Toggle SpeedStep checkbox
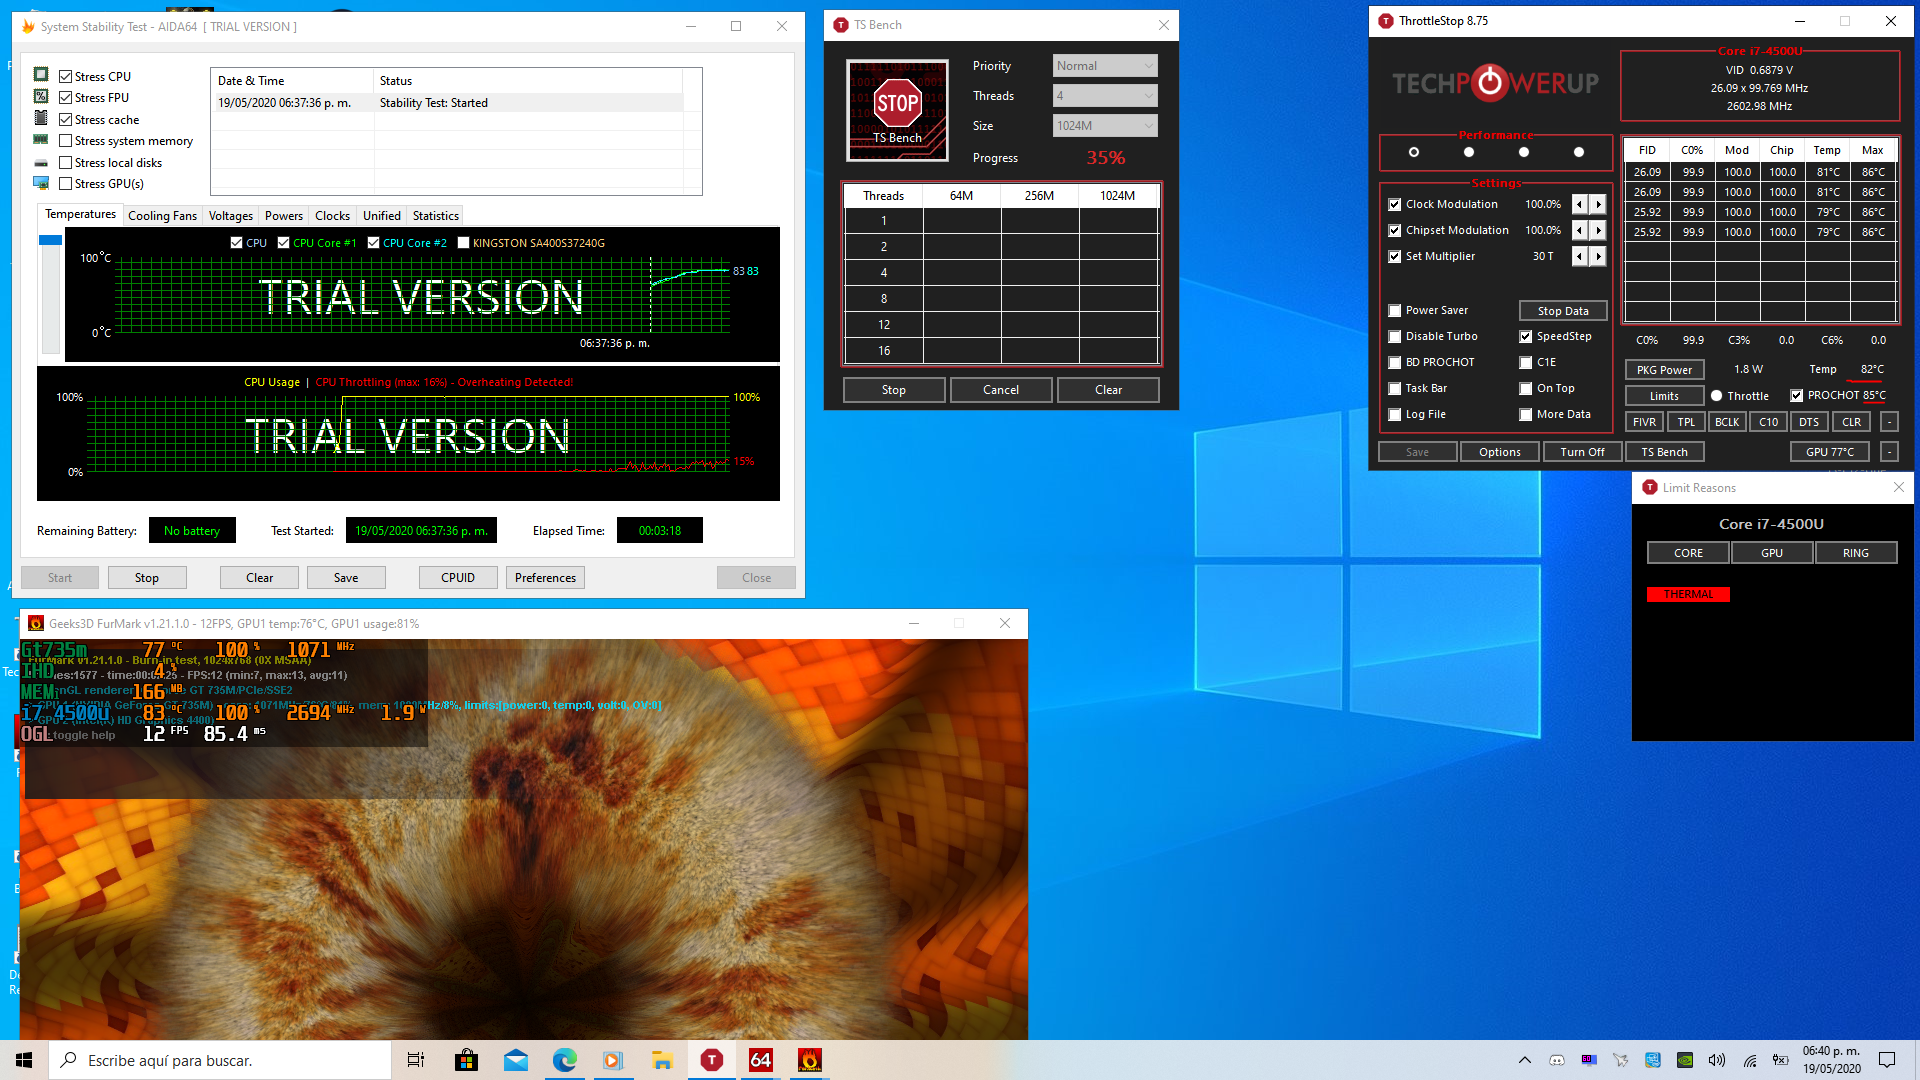This screenshot has width=1920, height=1080. click(x=1526, y=336)
